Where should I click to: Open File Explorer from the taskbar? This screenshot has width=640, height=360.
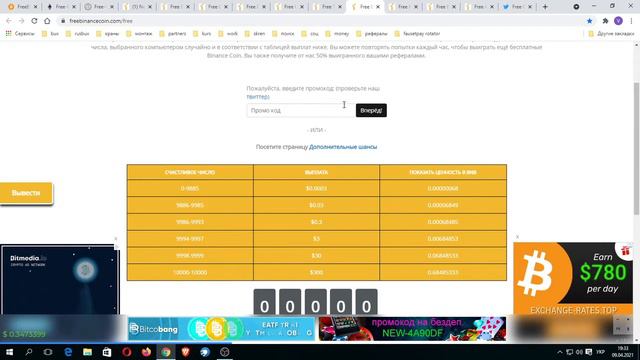(x=87, y=352)
